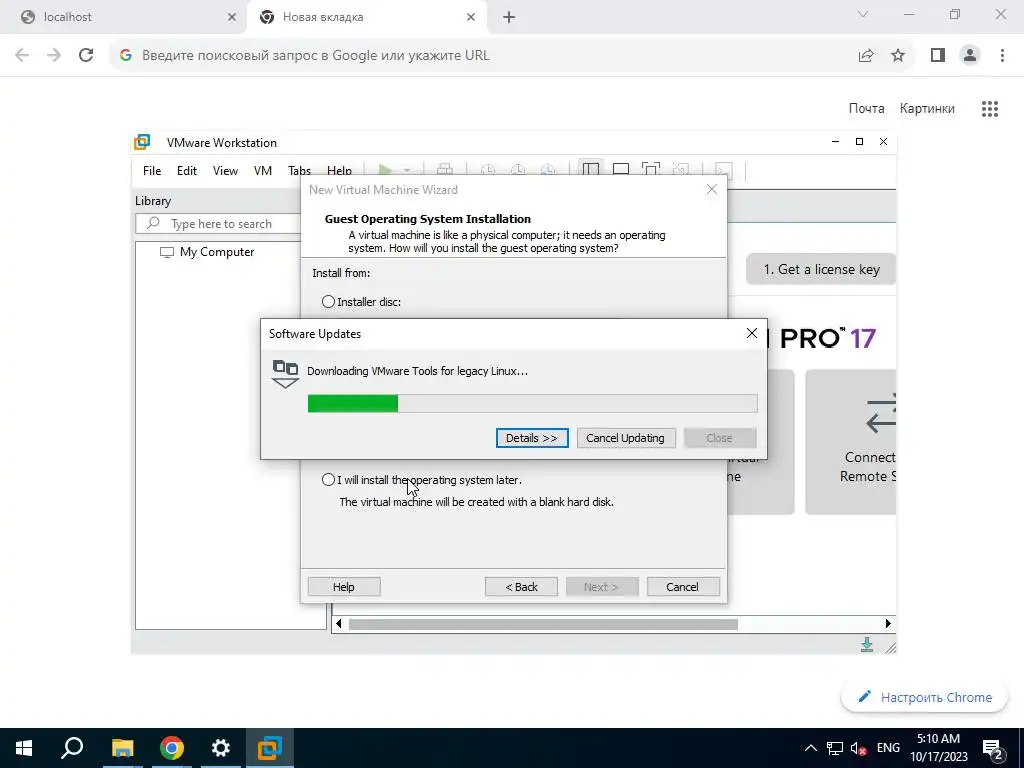1024x768 pixels.
Task: Click the Connect to Remote Server card
Action: [x=850, y=442]
